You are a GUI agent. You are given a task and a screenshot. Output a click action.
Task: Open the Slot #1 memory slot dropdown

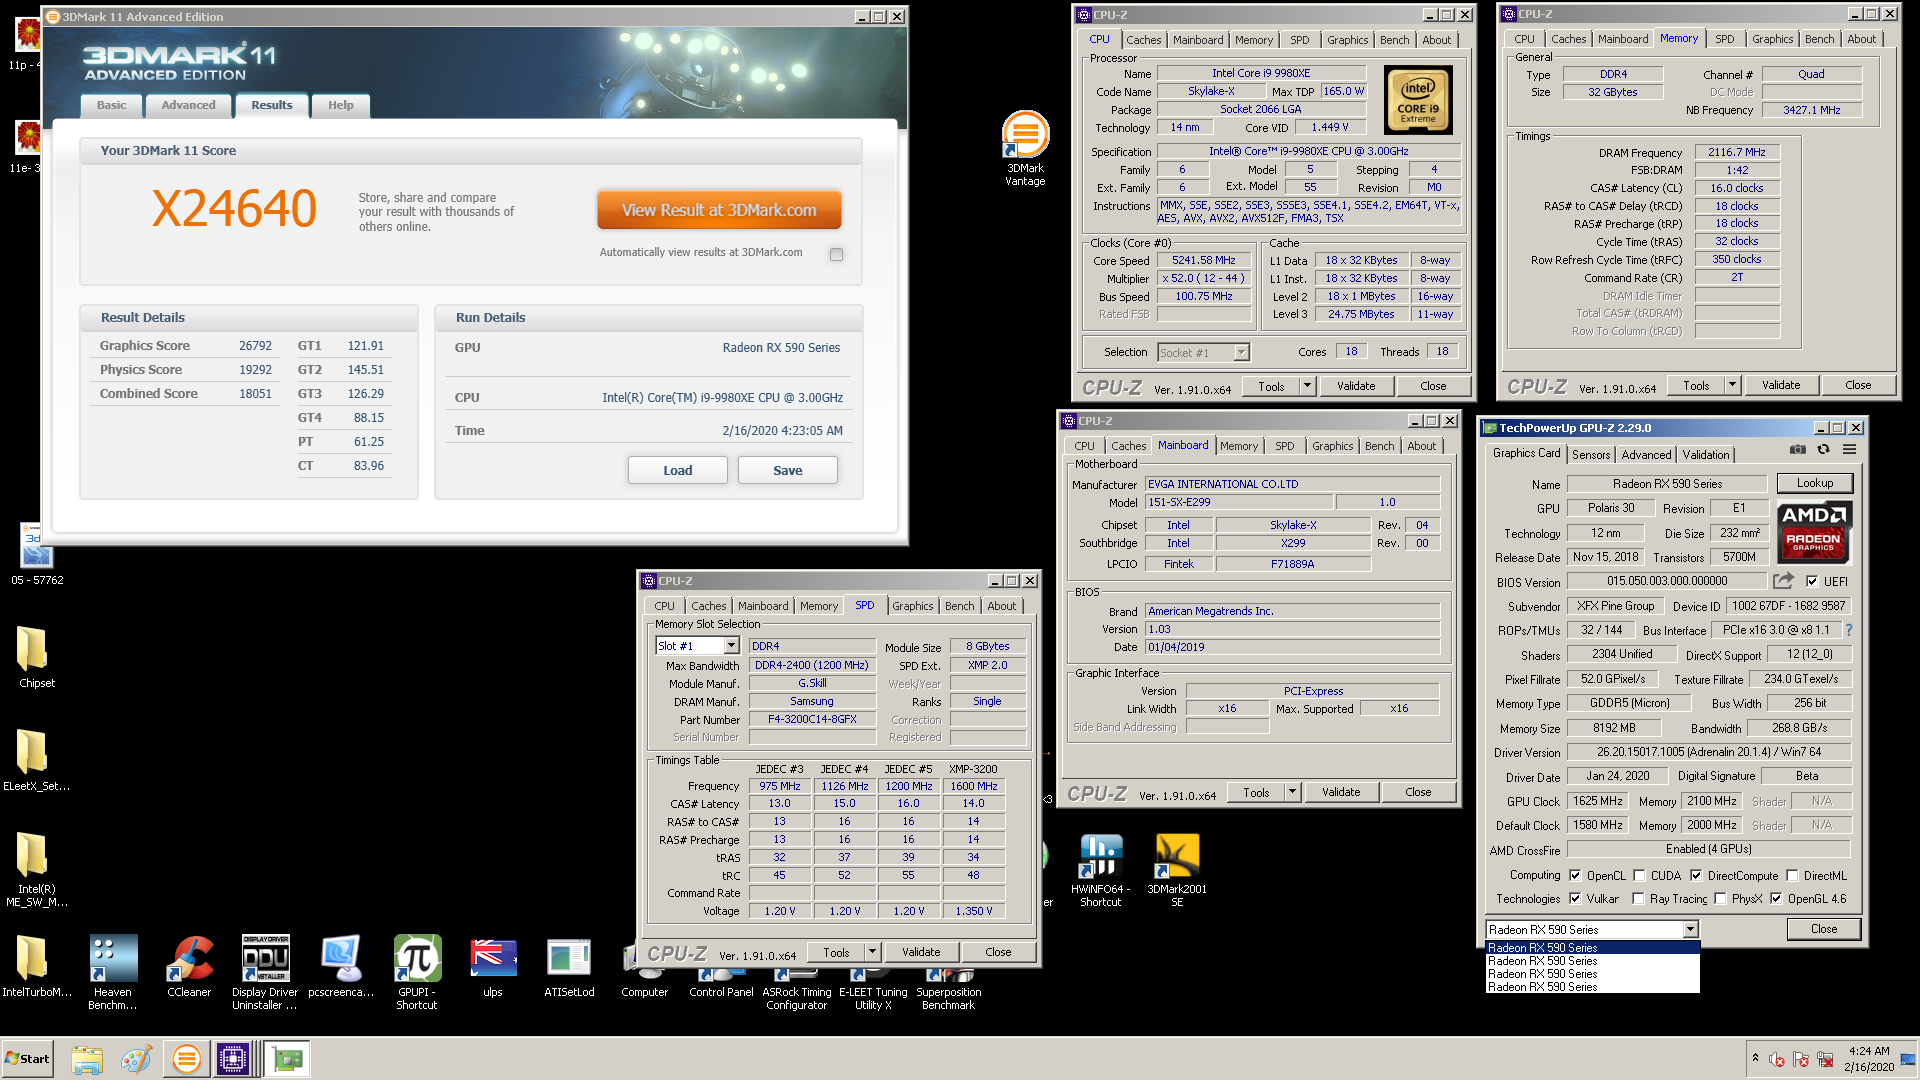point(731,646)
